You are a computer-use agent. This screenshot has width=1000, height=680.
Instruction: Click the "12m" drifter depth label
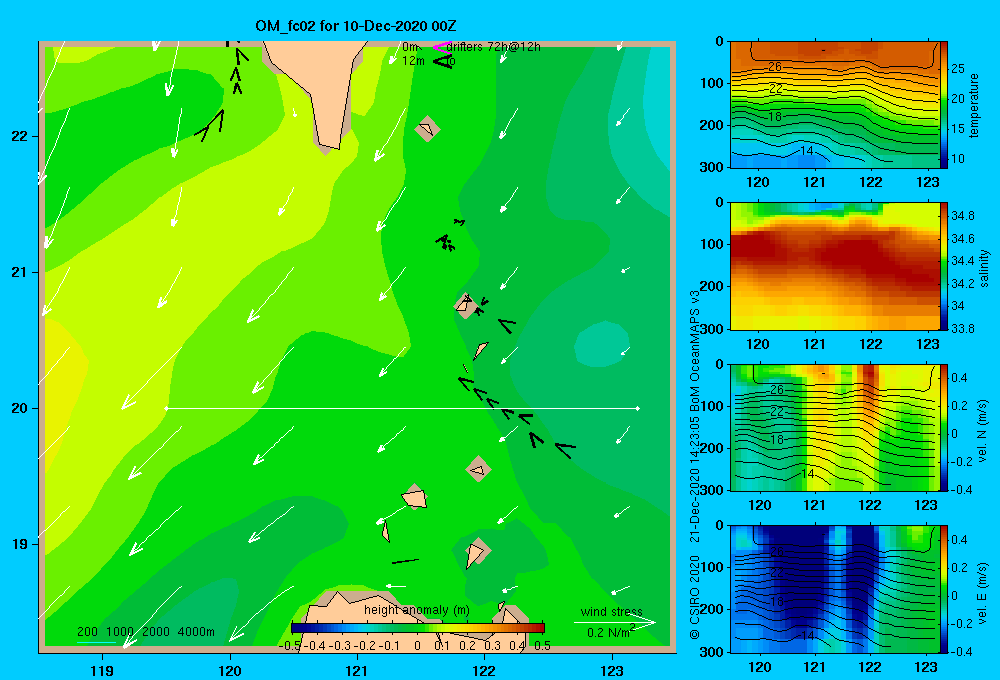pyautogui.click(x=413, y=61)
